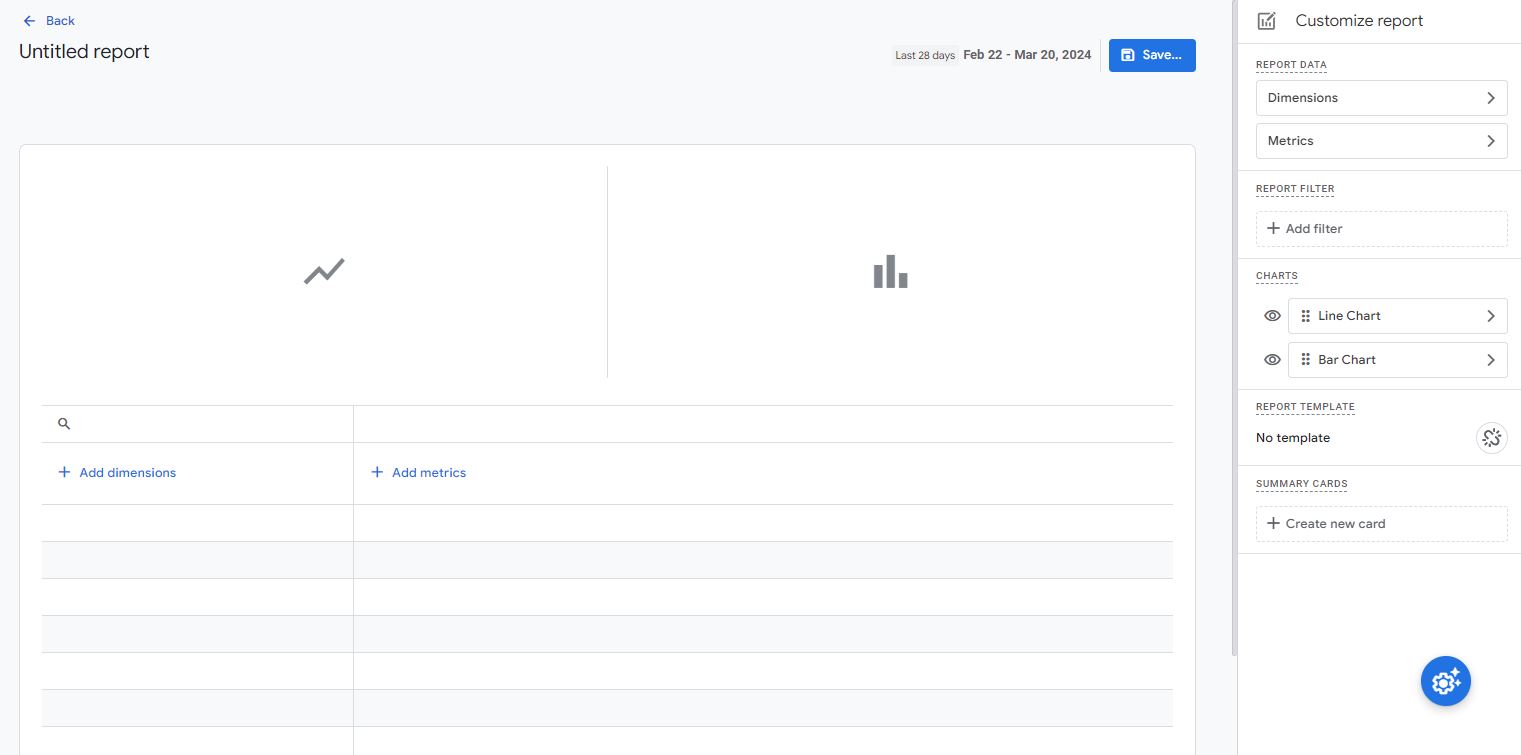
Task: Expand the Dimensions section
Action: [x=1381, y=97]
